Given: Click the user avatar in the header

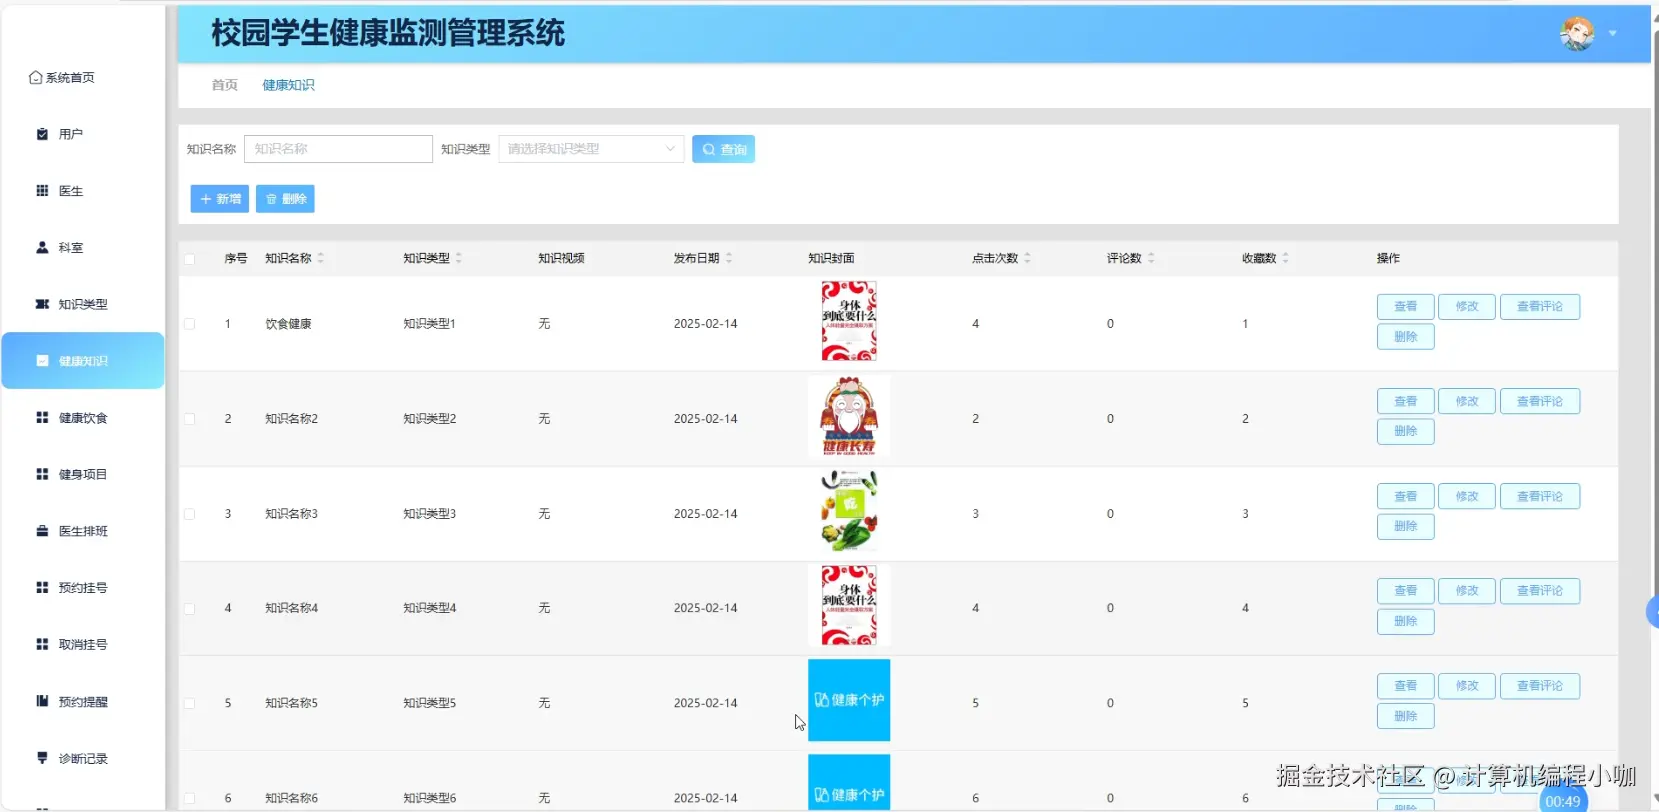Looking at the screenshot, I should (x=1577, y=33).
